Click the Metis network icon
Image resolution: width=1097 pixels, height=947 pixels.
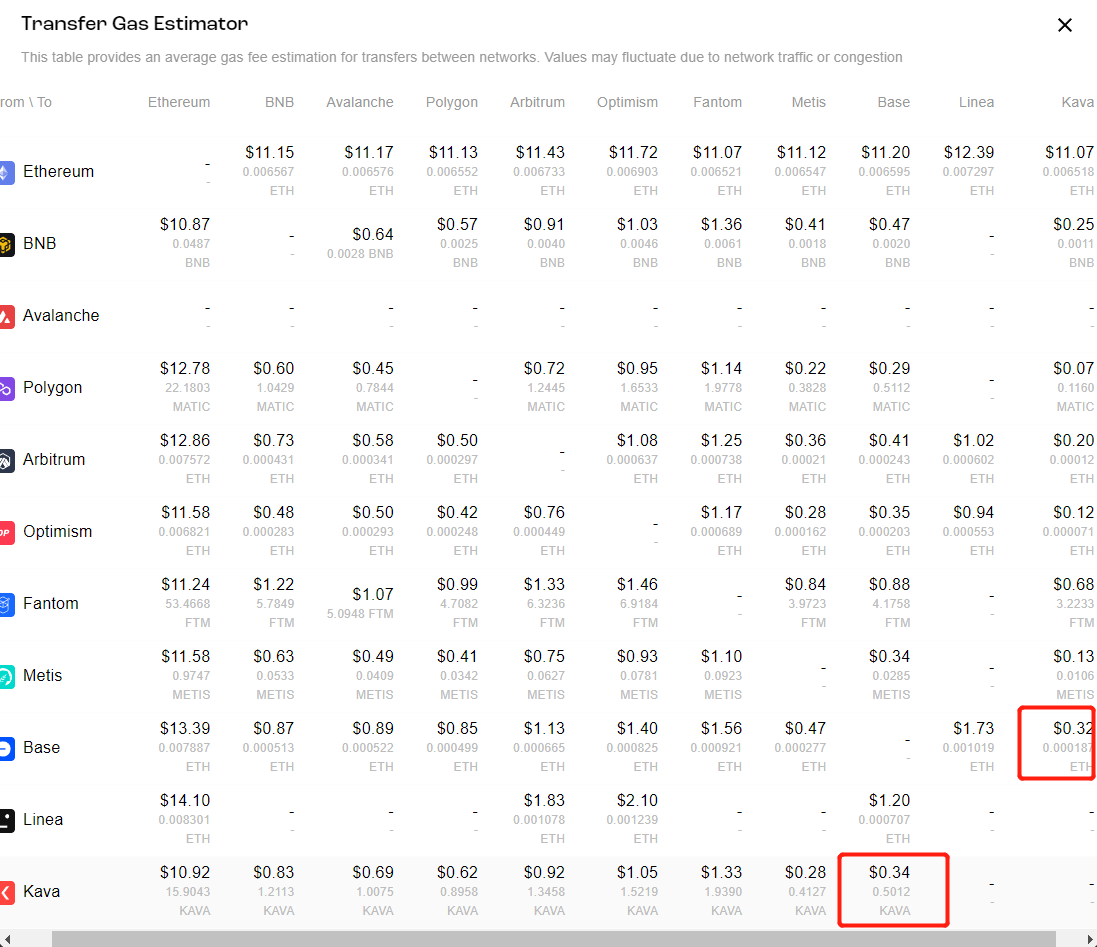(6, 676)
